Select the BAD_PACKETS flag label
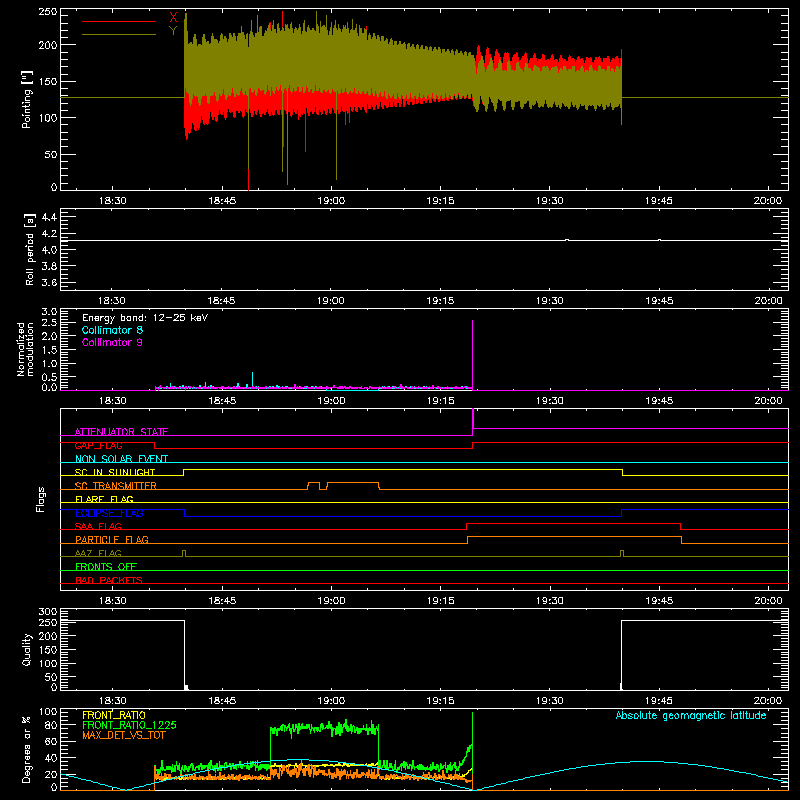Screen dimensions: 800x800 [109, 580]
